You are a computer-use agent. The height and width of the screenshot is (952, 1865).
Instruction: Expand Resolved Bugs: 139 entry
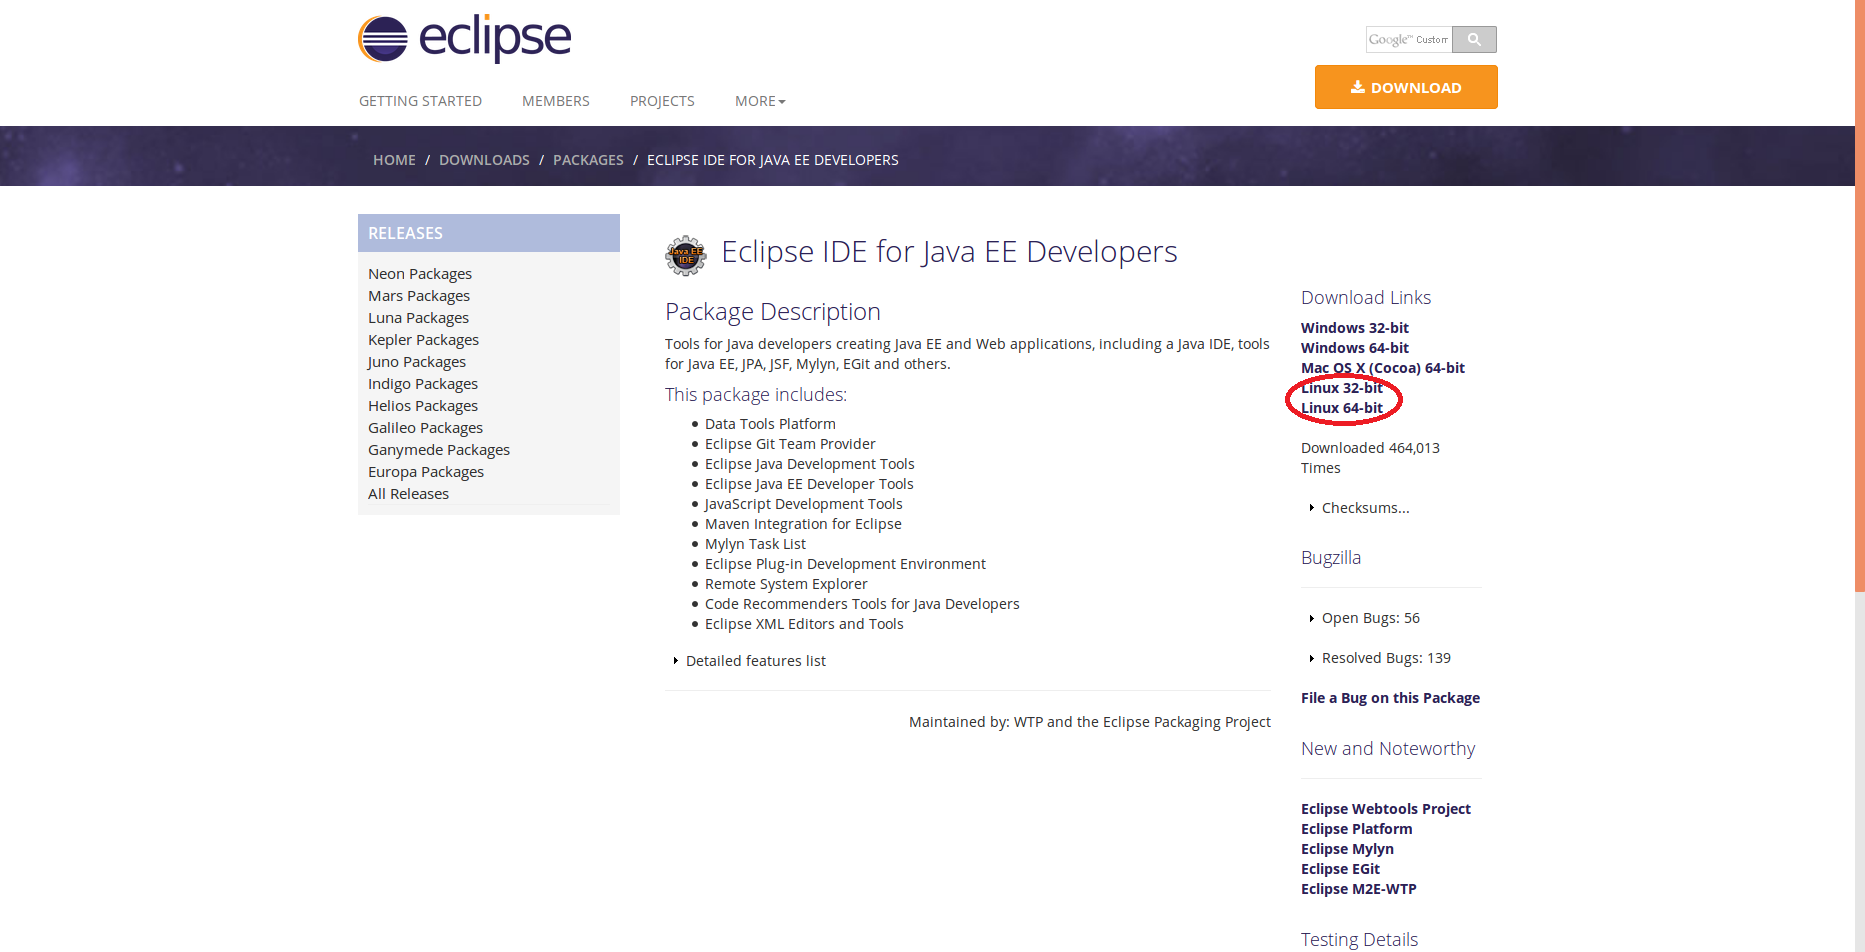point(1380,658)
